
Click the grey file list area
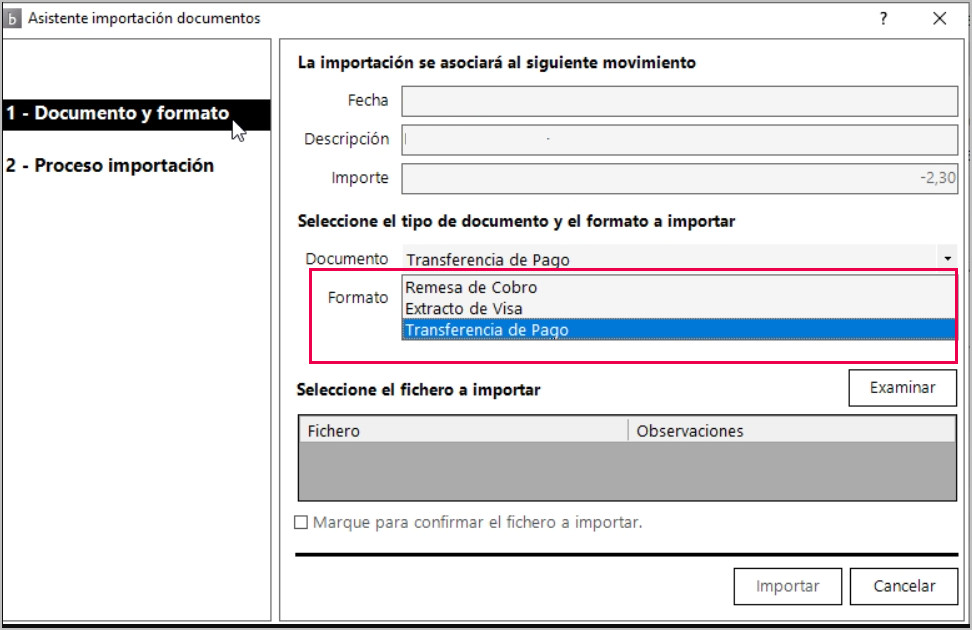tap(627, 471)
